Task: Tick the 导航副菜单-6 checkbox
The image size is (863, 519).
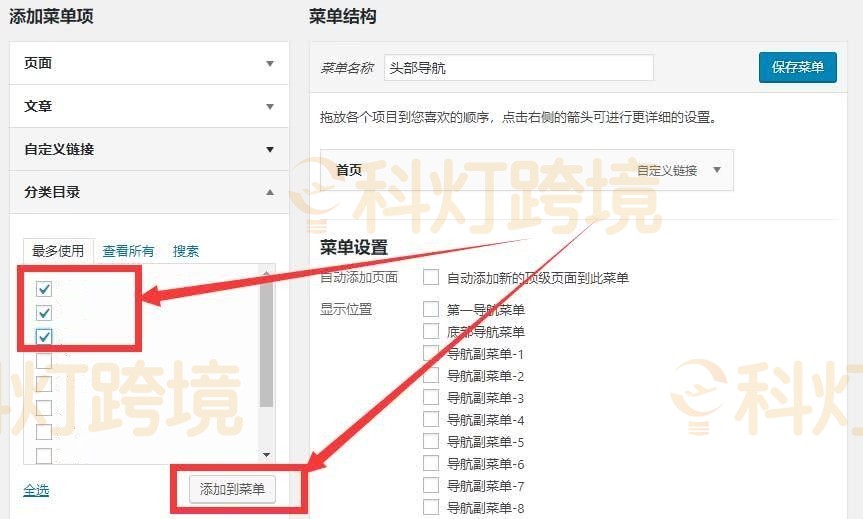Action: 431,463
